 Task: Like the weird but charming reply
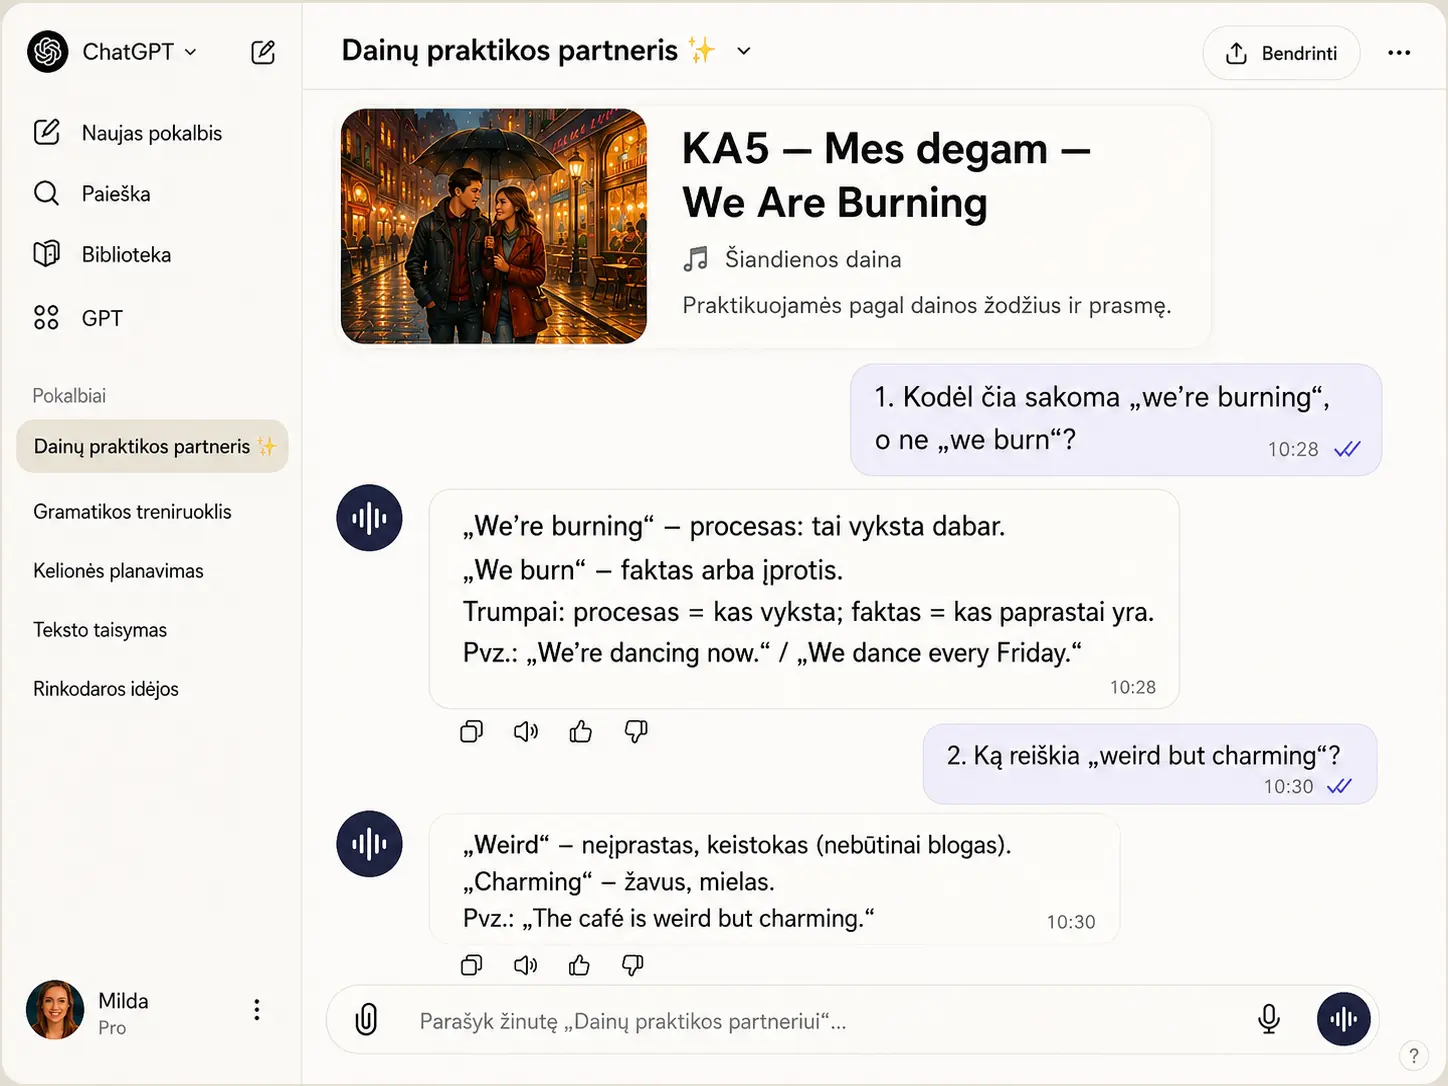(579, 965)
